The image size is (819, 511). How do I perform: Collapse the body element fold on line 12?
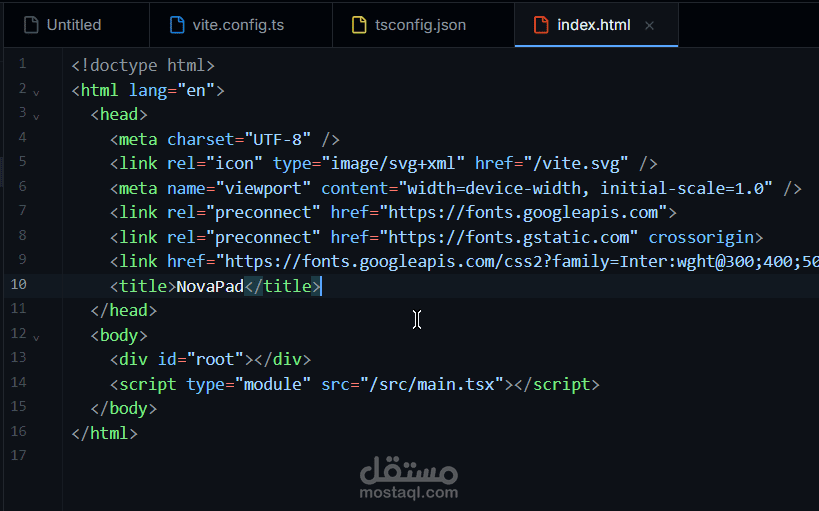[x=36, y=338]
